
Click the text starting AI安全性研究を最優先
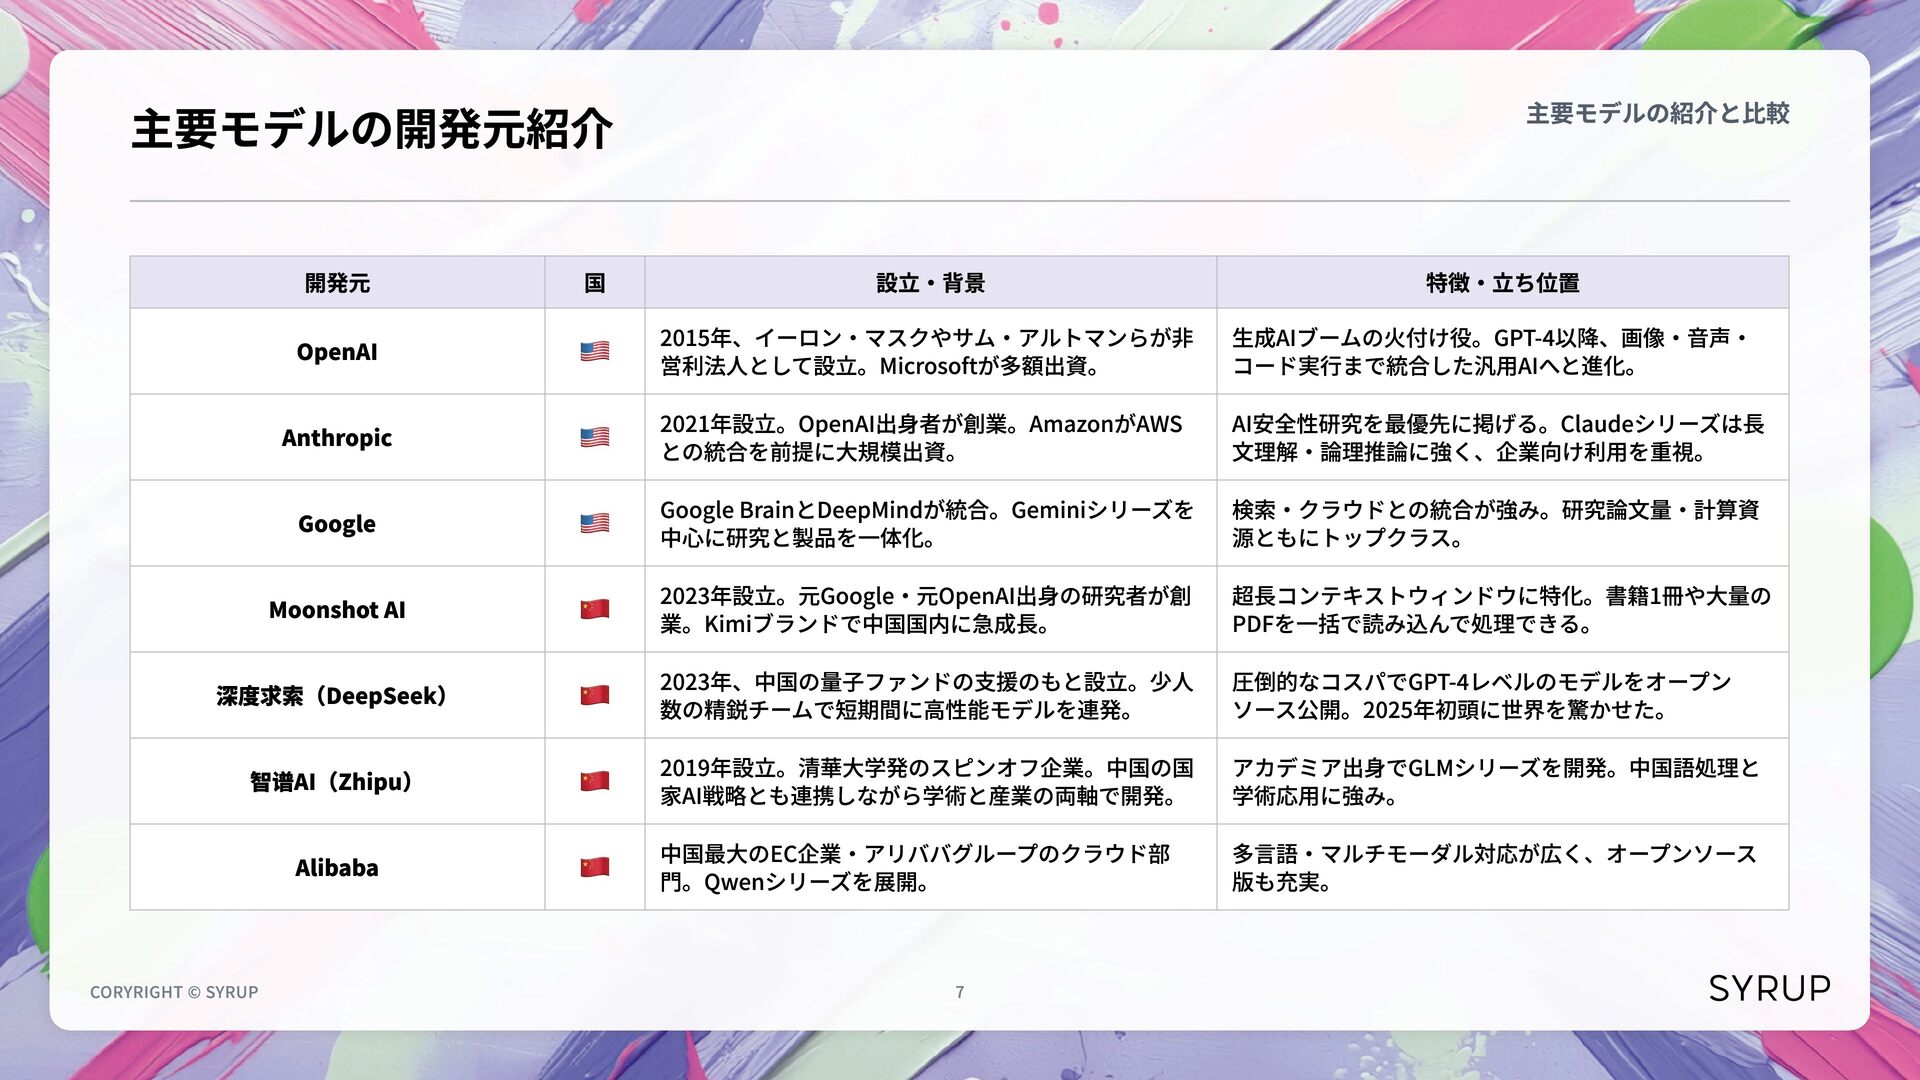click(1498, 438)
